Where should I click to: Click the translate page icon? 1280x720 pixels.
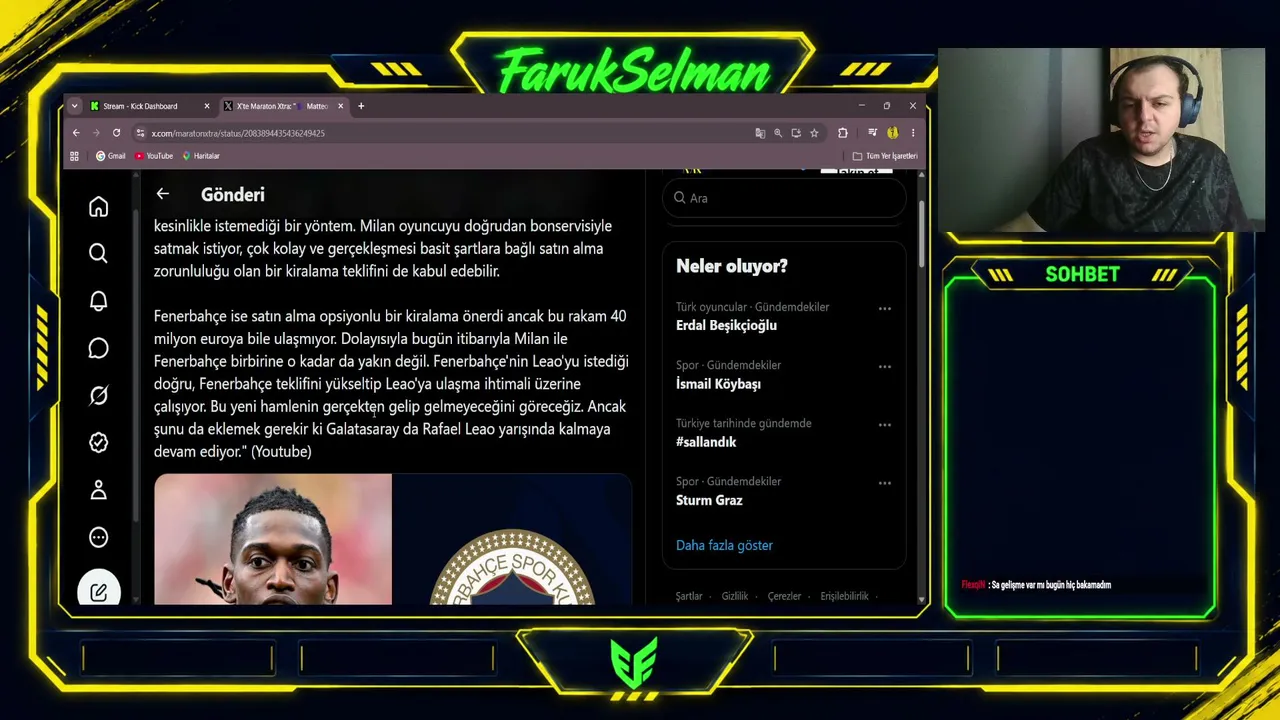(760, 133)
